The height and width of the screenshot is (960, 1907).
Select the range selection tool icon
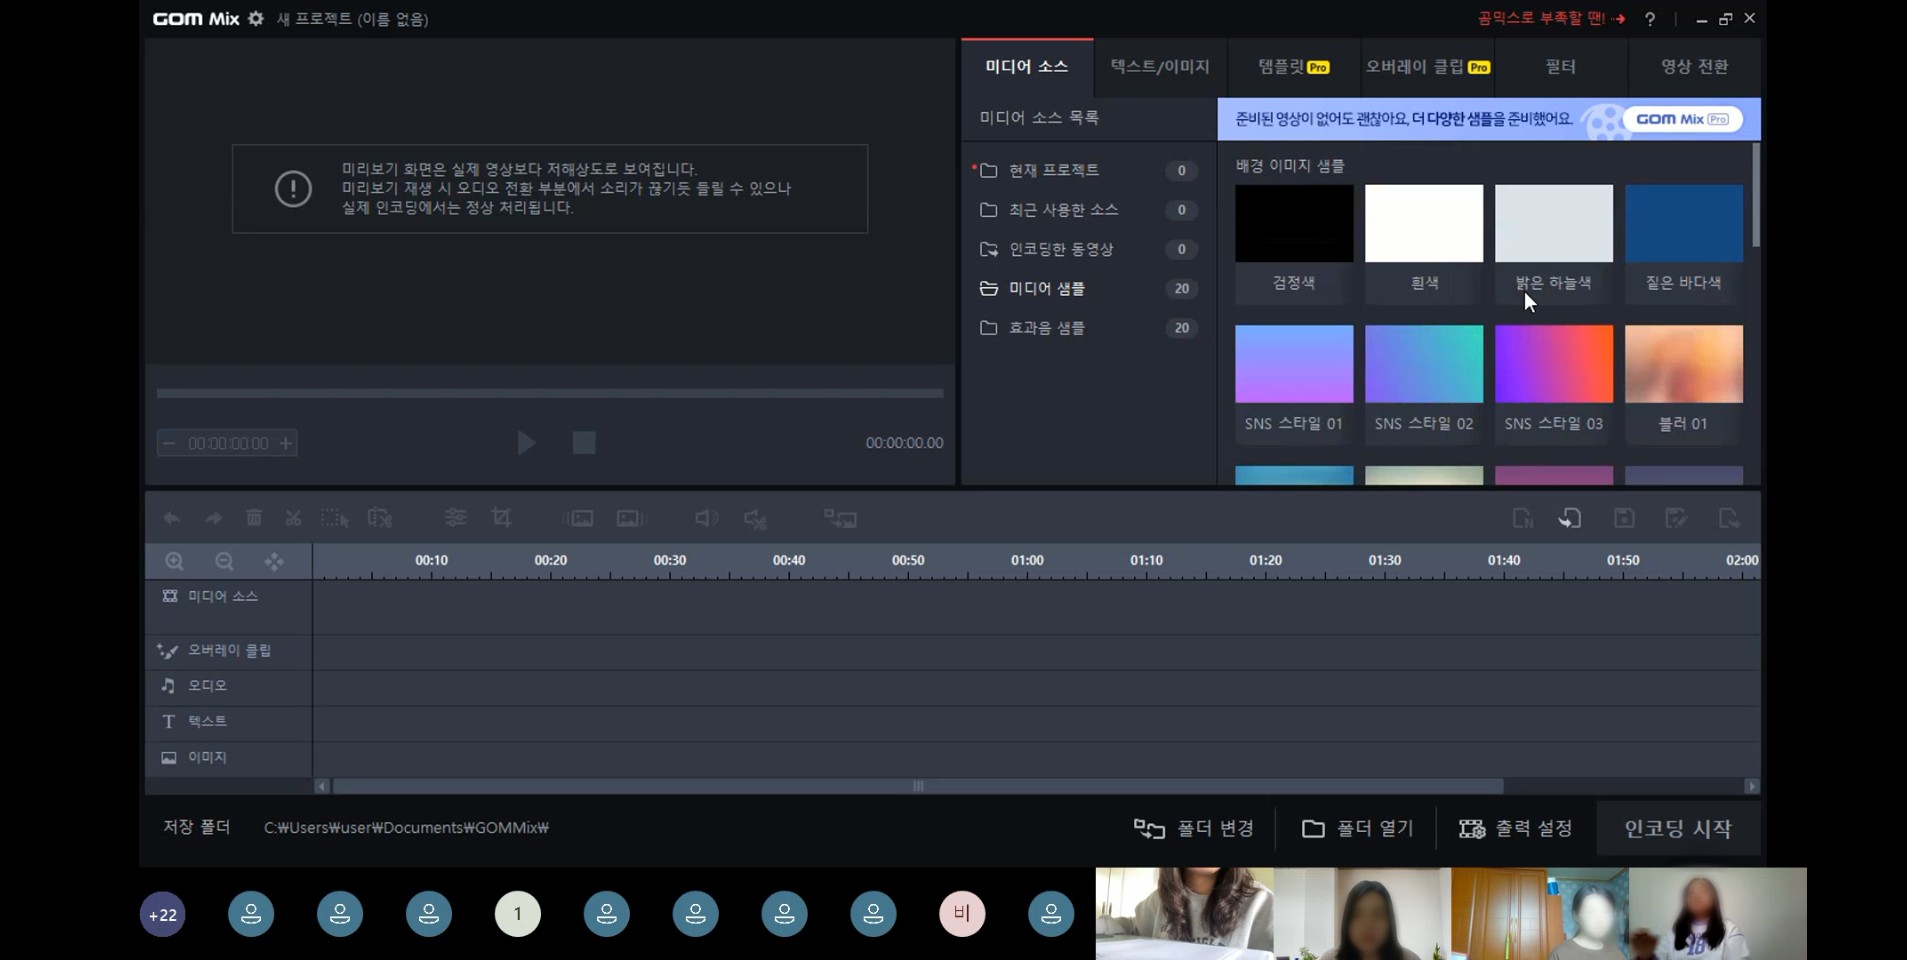click(x=334, y=518)
